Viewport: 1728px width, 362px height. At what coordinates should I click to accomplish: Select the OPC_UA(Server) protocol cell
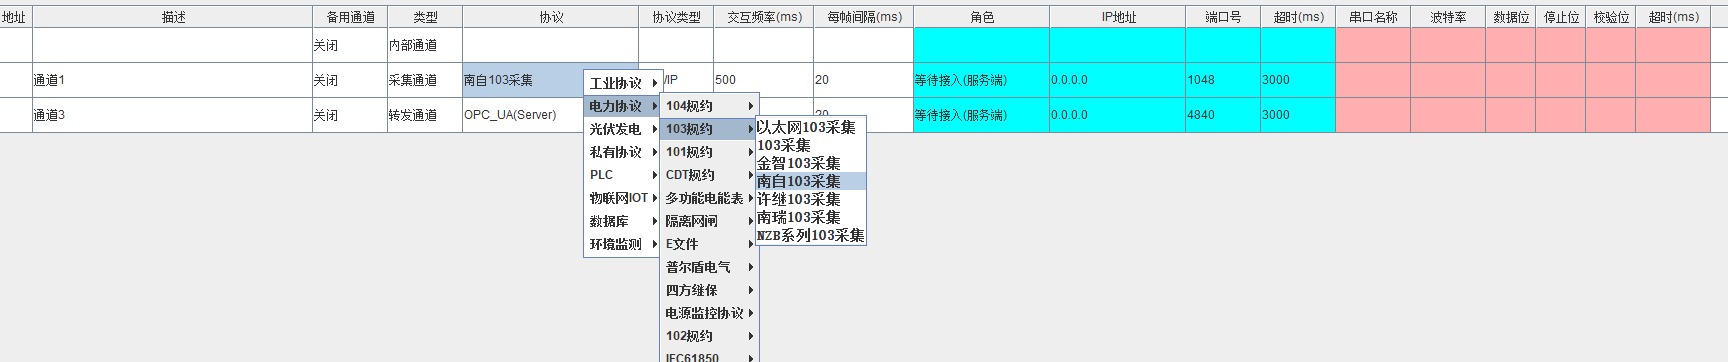523,115
